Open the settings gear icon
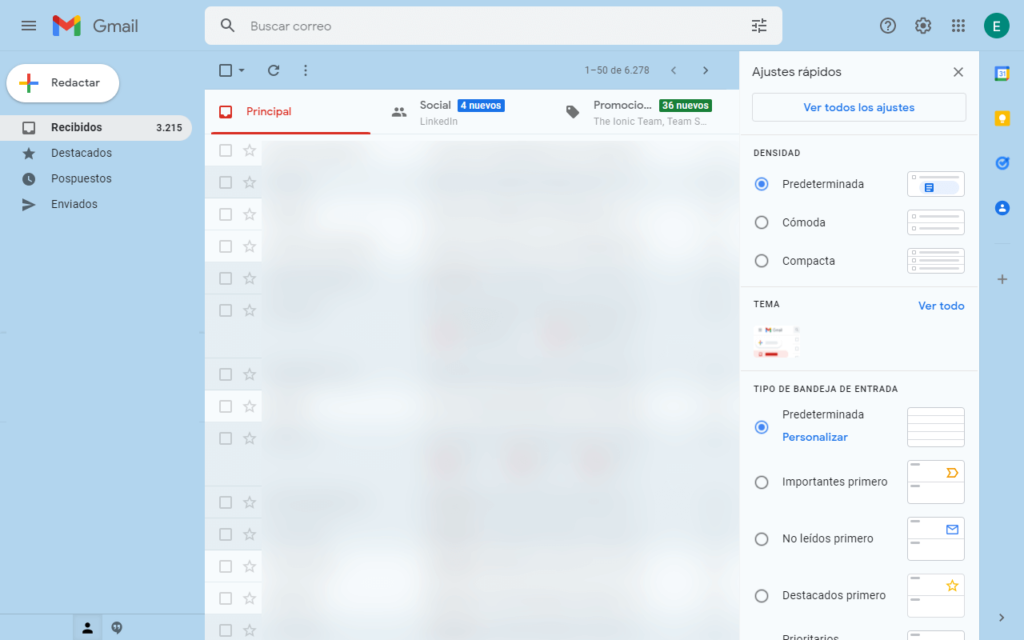The width and height of the screenshot is (1024, 640). 923,26
